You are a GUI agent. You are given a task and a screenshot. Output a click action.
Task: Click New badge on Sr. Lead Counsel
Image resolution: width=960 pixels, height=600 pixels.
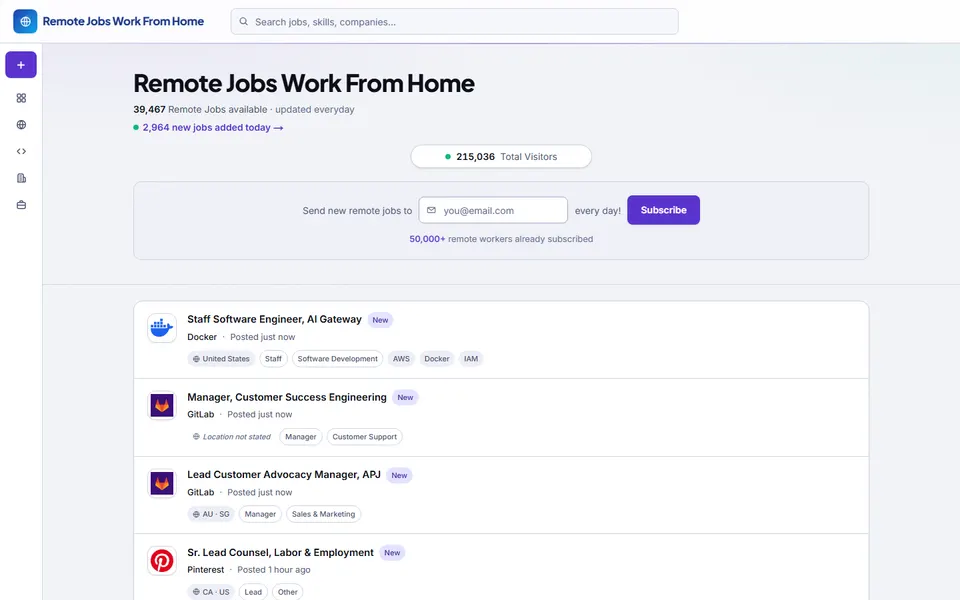point(392,553)
